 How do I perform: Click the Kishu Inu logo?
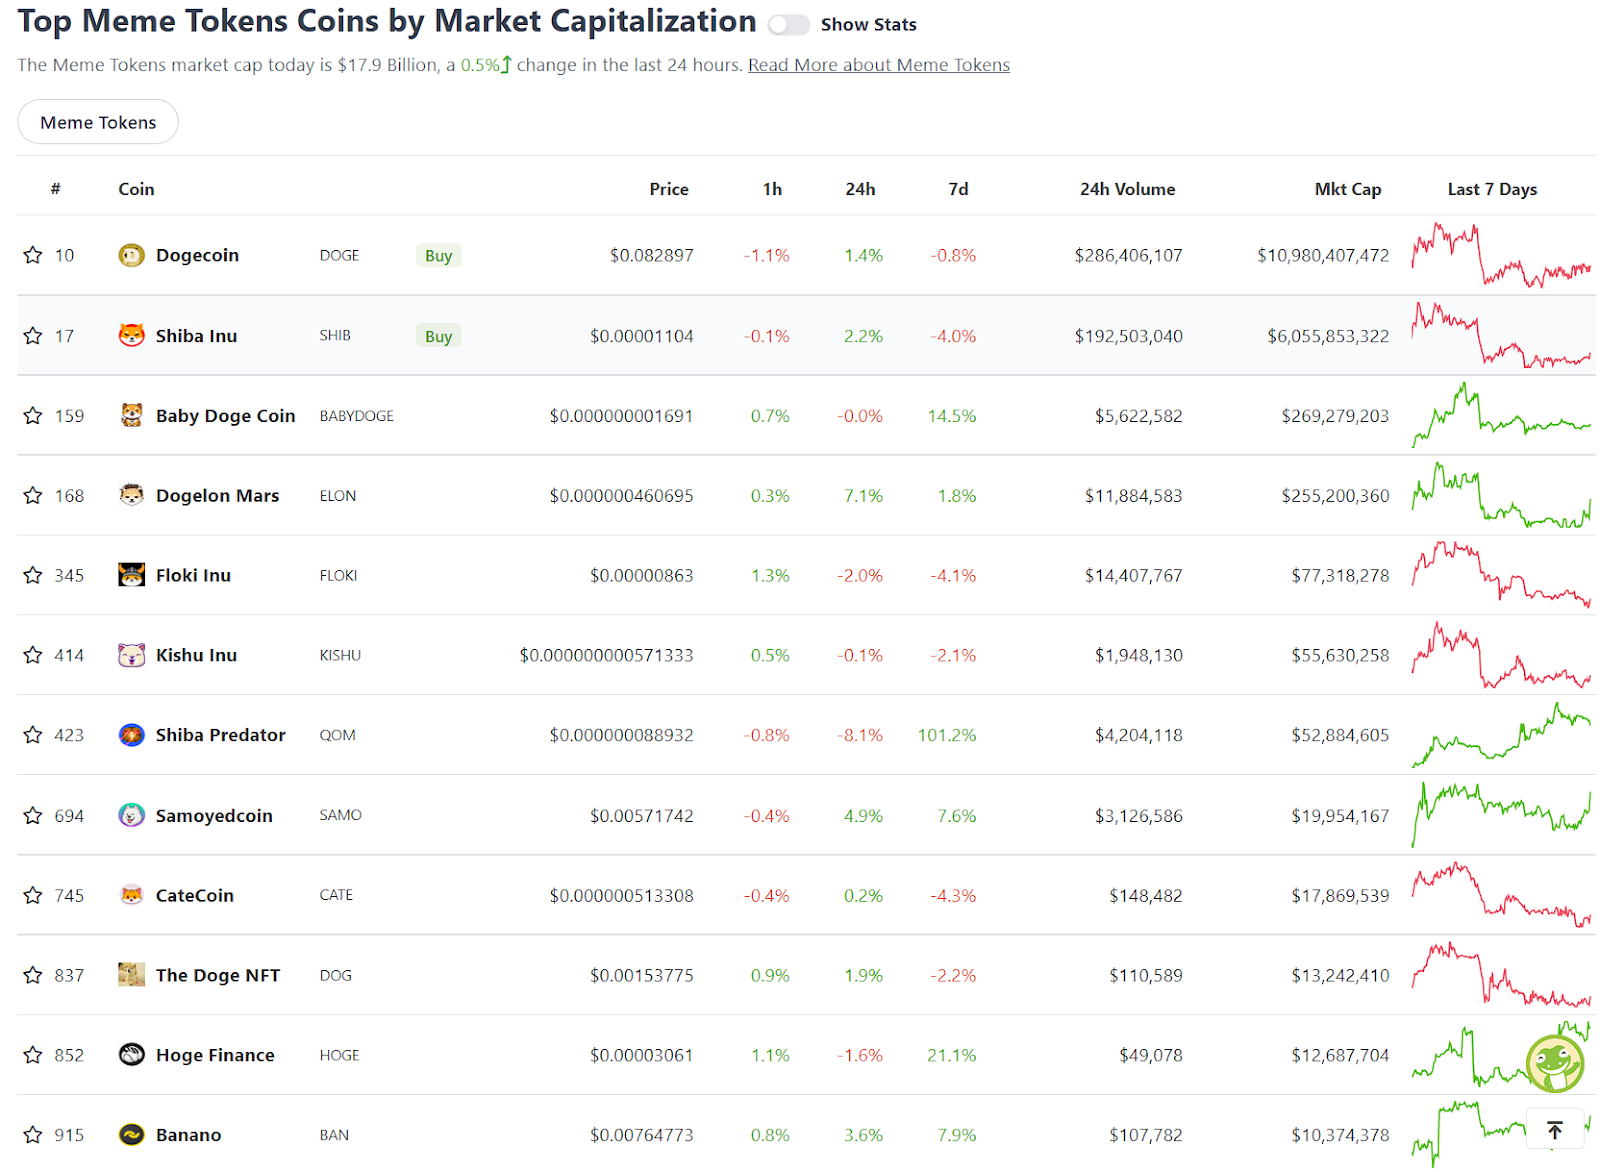(131, 655)
